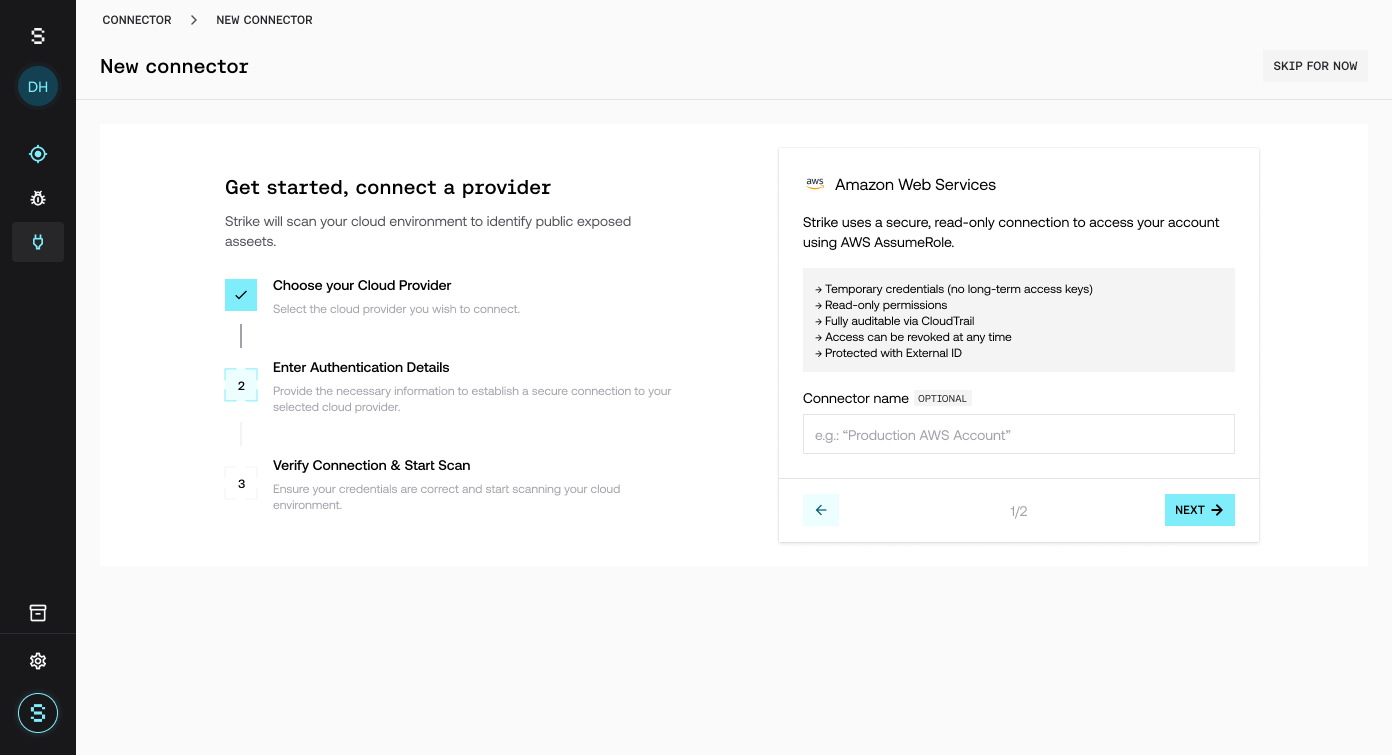Image resolution: width=1392 pixels, height=755 pixels.
Task: Click the AWS logo icon
Action: (815, 184)
